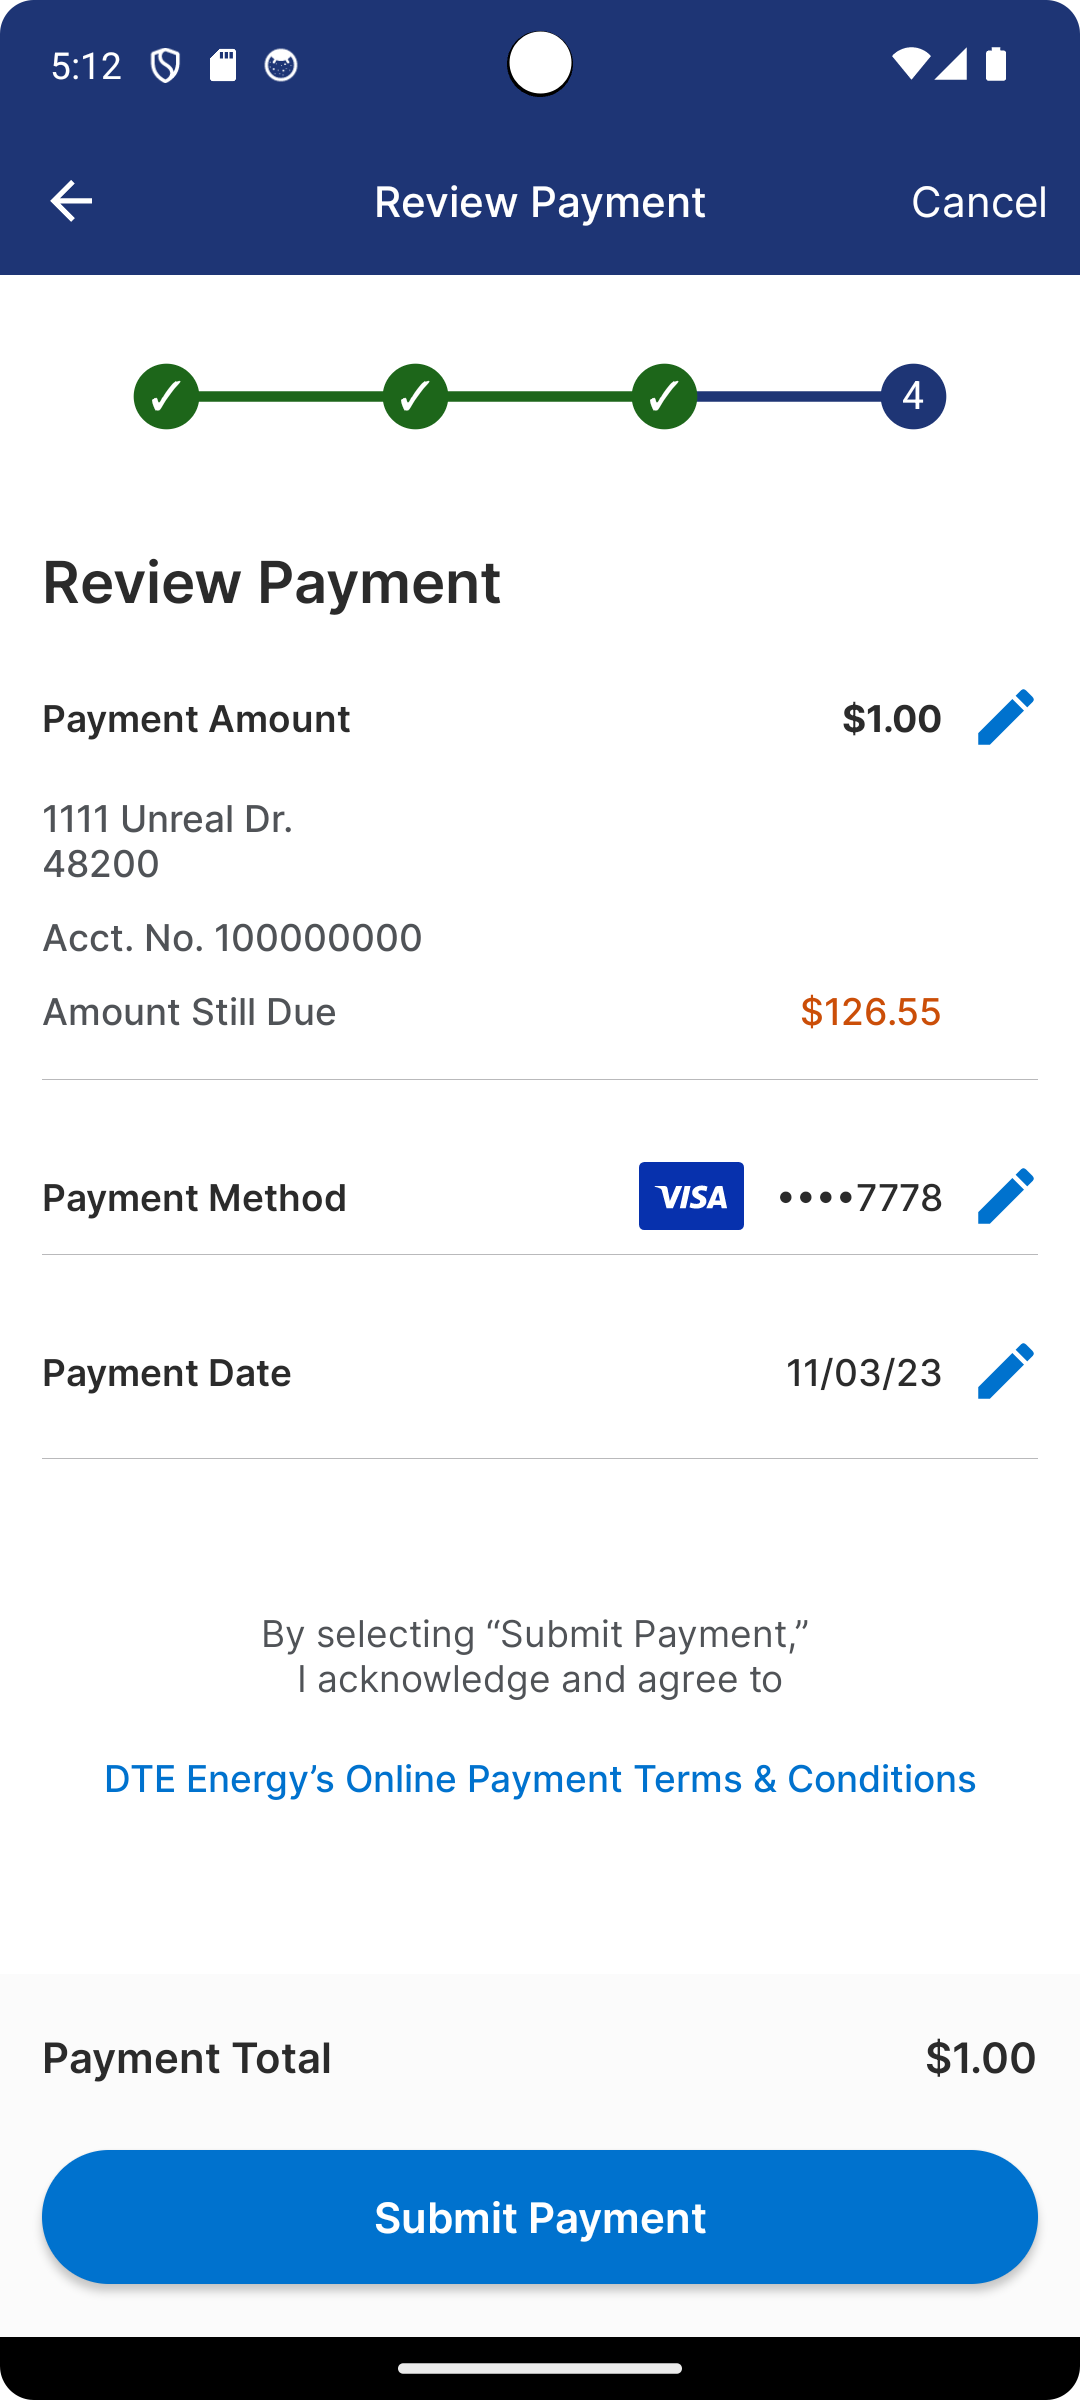Tap the 11/03/23 payment date value
The height and width of the screenshot is (2400, 1080).
864,1373
